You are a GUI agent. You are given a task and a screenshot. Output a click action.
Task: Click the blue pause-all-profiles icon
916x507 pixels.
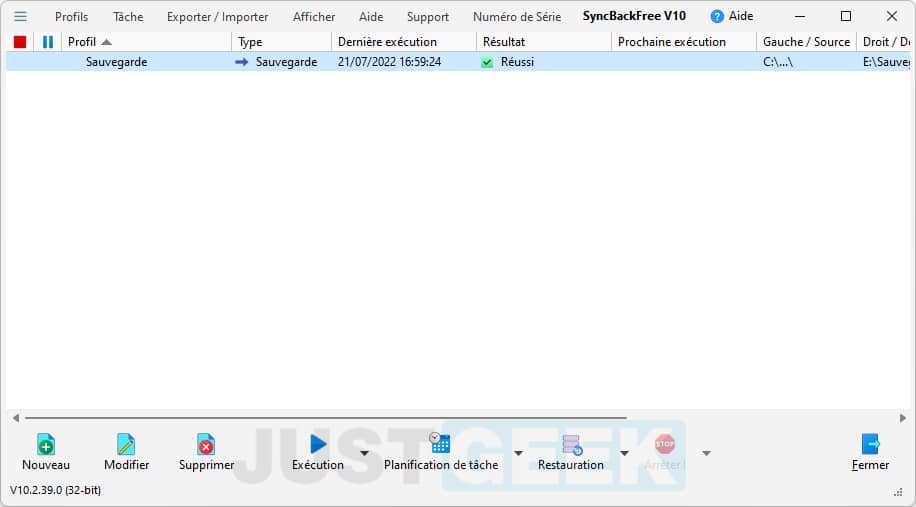pyautogui.click(x=48, y=42)
